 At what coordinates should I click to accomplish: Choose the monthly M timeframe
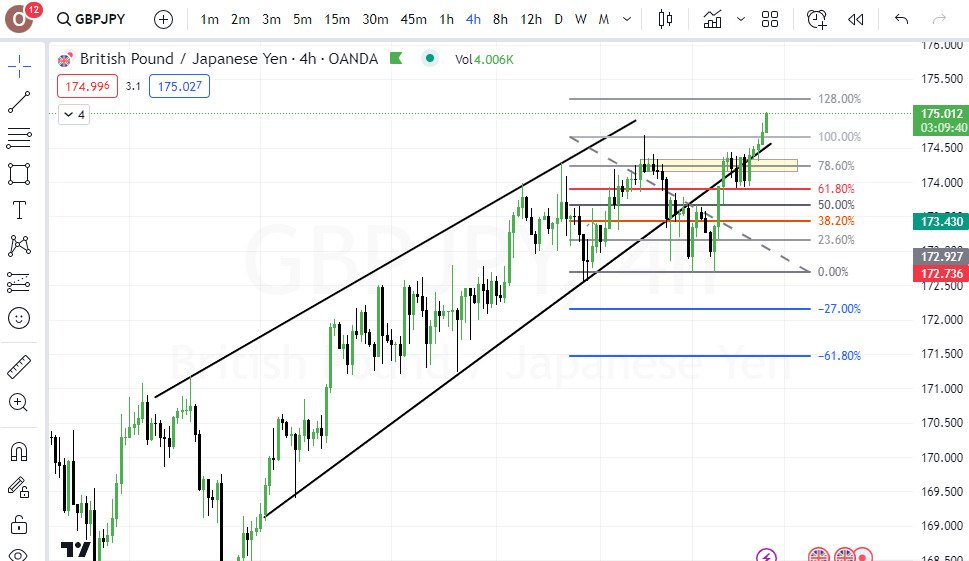pos(604,19)
